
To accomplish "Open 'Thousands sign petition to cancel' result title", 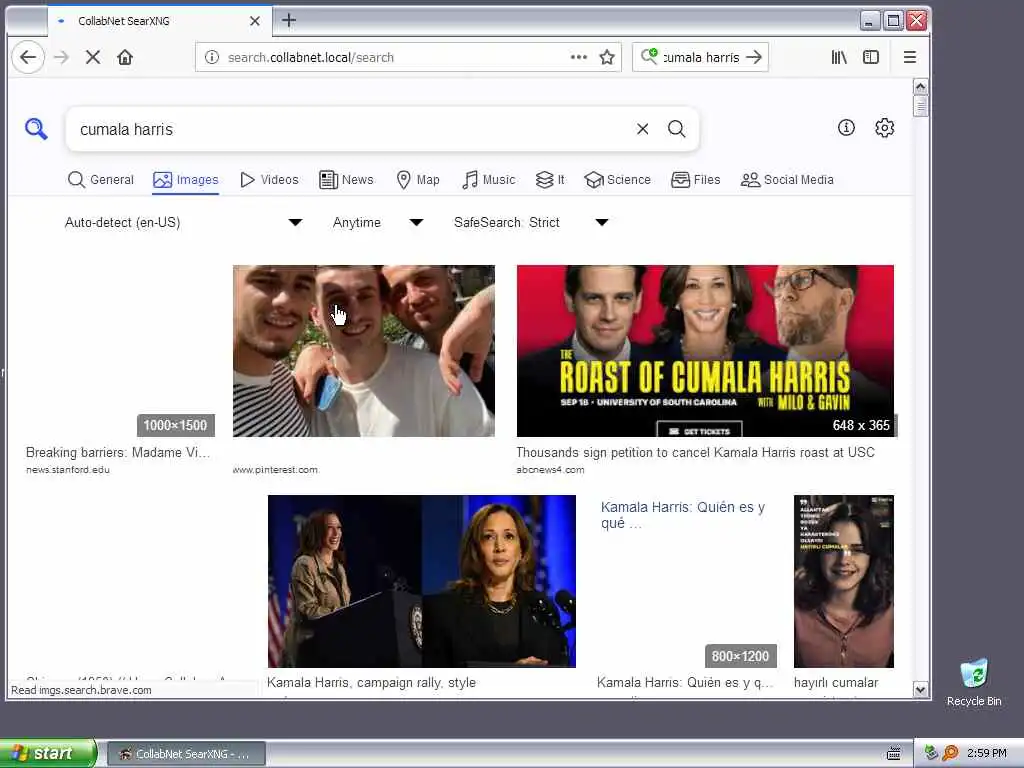I will 696,453.
